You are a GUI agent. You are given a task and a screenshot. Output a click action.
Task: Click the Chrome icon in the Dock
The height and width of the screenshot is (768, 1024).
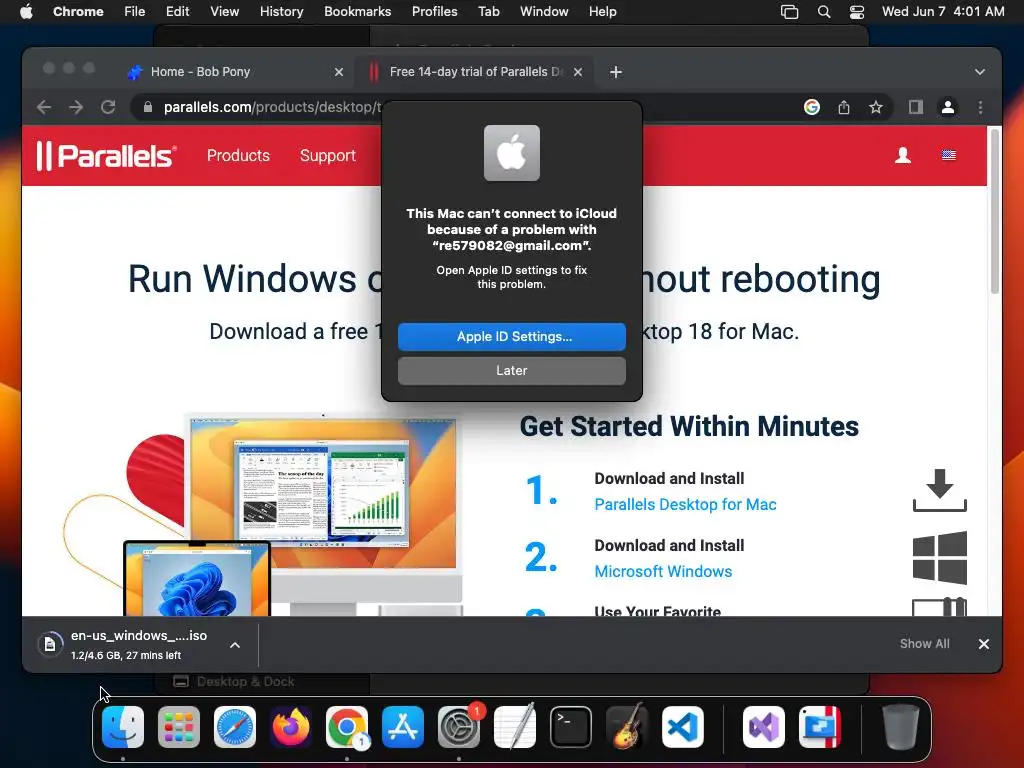click(347, 727)
